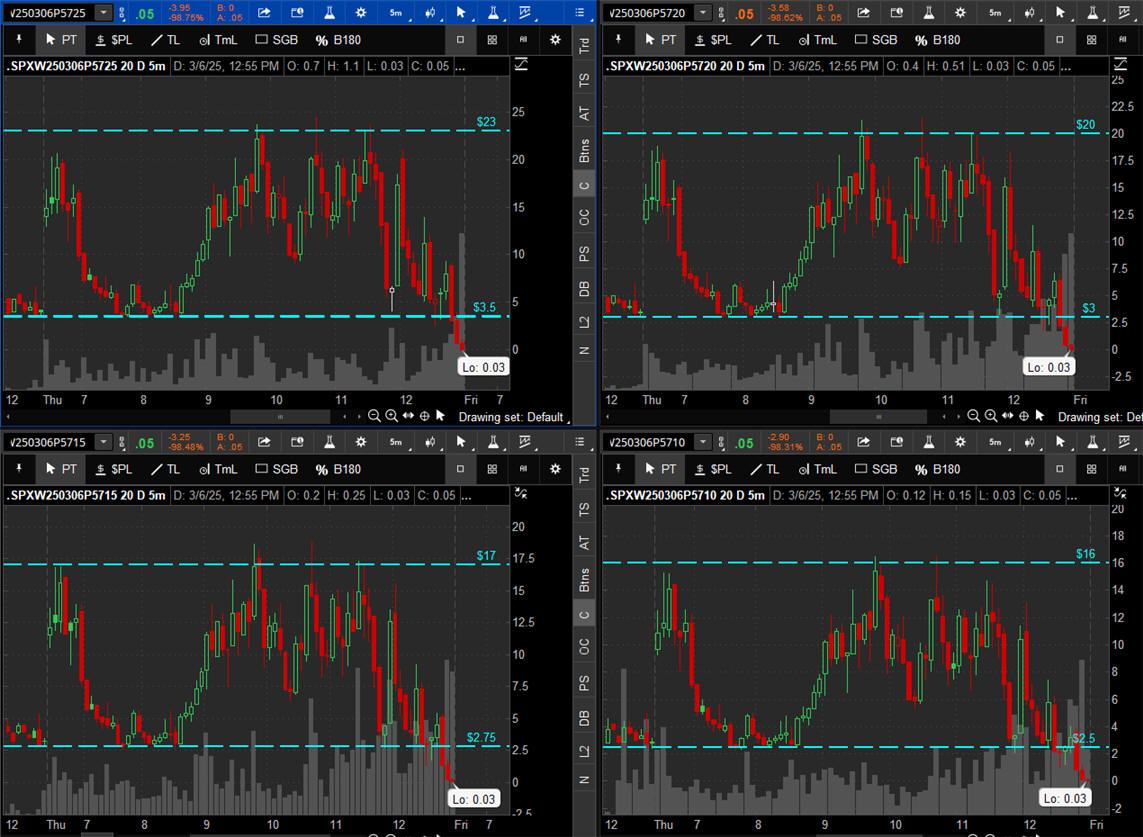
Task: Click the % B180 button in the P5720 toolbar
Action: (937, 40)
